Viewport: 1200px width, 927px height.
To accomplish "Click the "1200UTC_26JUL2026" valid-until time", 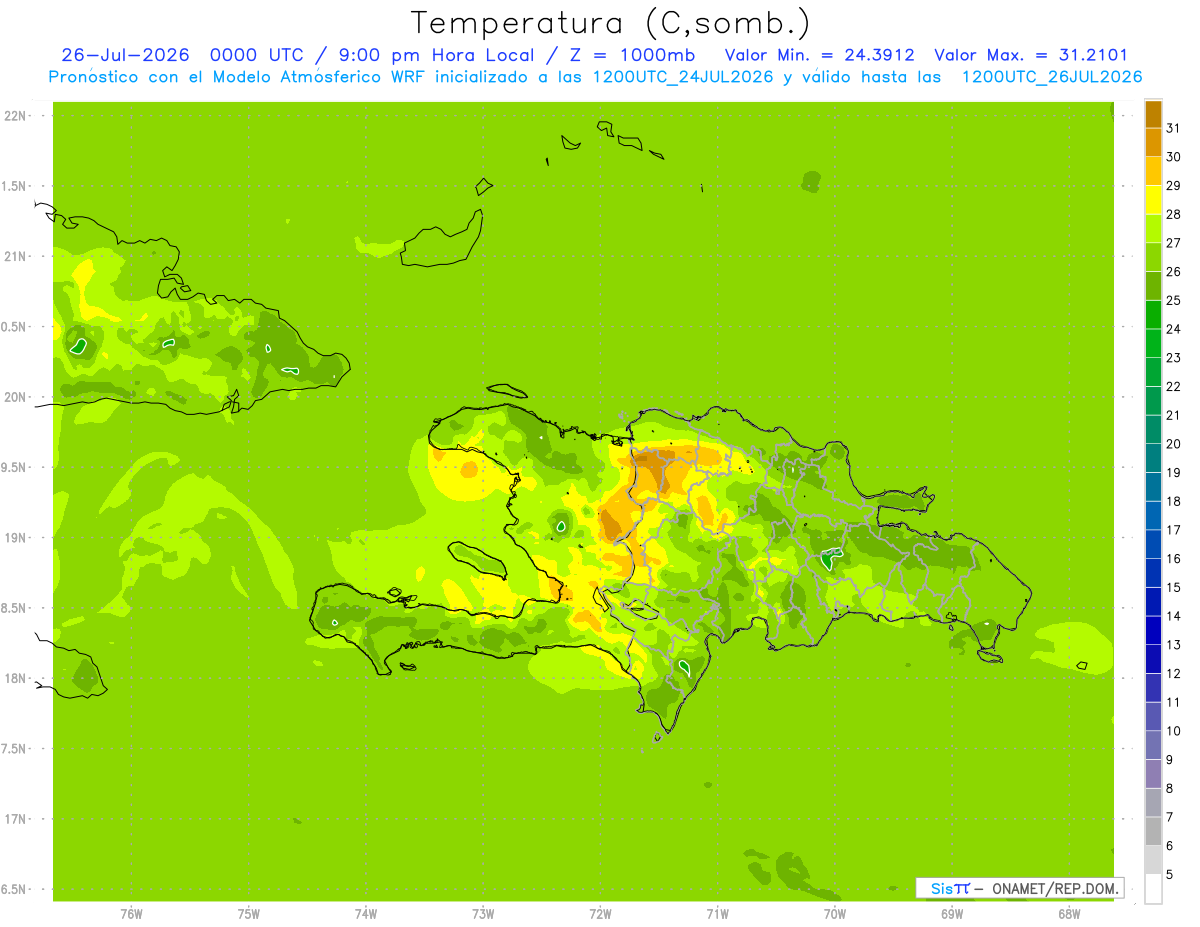I will coord(1052,77).
